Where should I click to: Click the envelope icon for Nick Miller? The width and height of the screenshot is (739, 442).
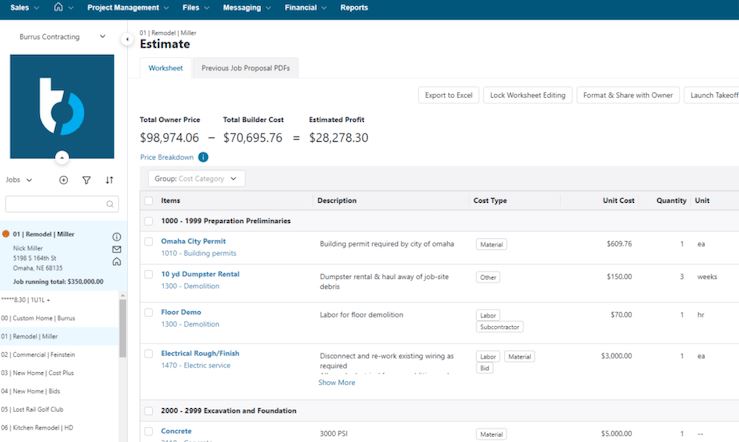[x=116, y=249]
